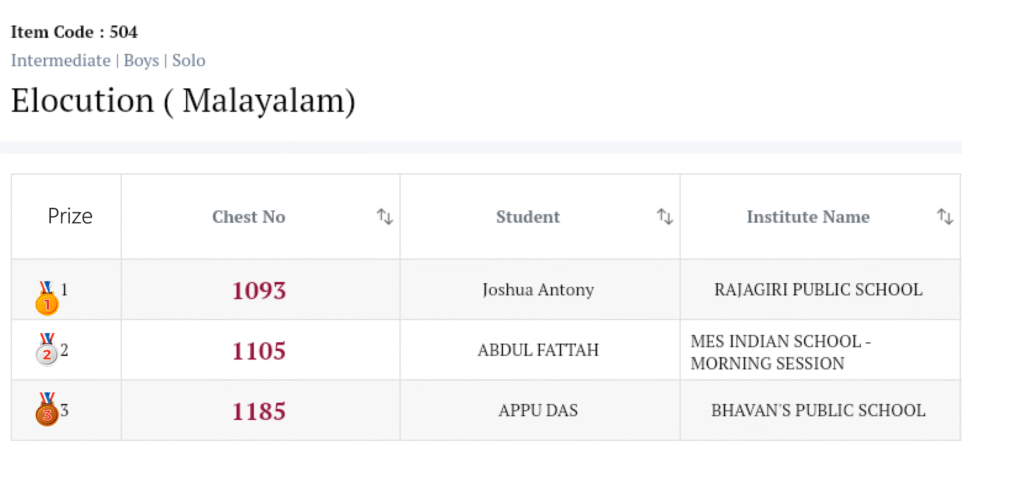Click the silver second-prize medal icon
The image size is (1024, 489).
[x=47, y=351]
